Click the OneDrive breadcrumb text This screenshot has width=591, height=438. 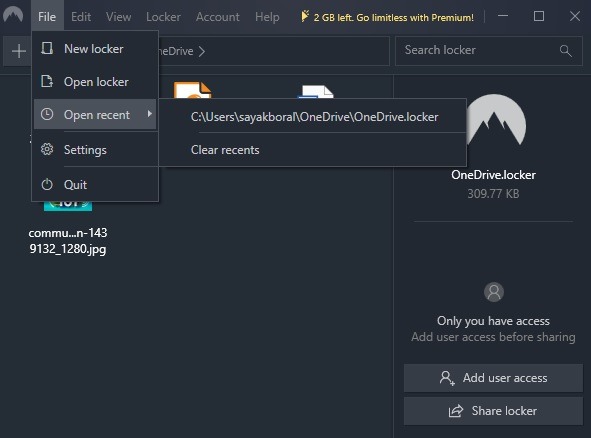[x=176, y=51]
